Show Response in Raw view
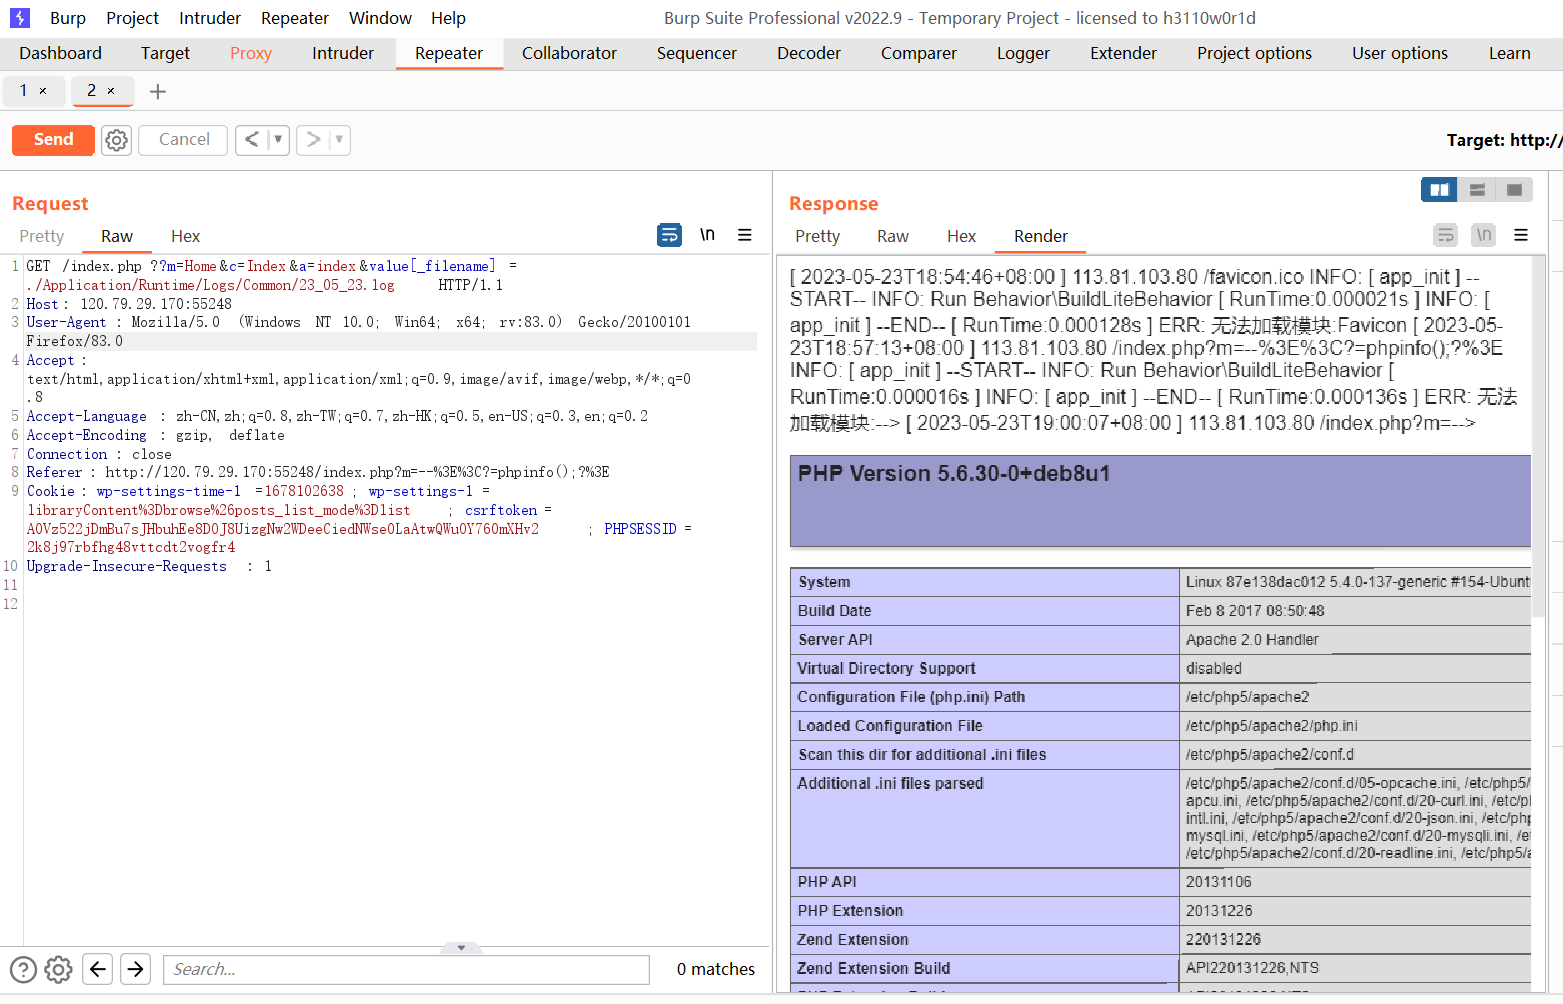This screenshot has height=1004, width=1563. [x=893, y=236]
